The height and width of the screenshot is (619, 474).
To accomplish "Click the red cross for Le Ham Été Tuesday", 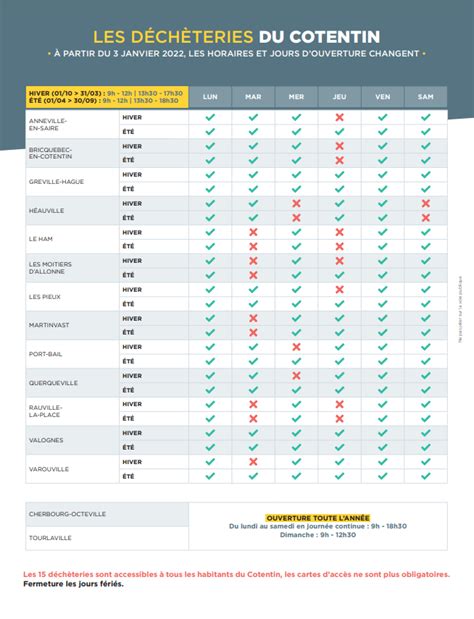I will point(253,246).
